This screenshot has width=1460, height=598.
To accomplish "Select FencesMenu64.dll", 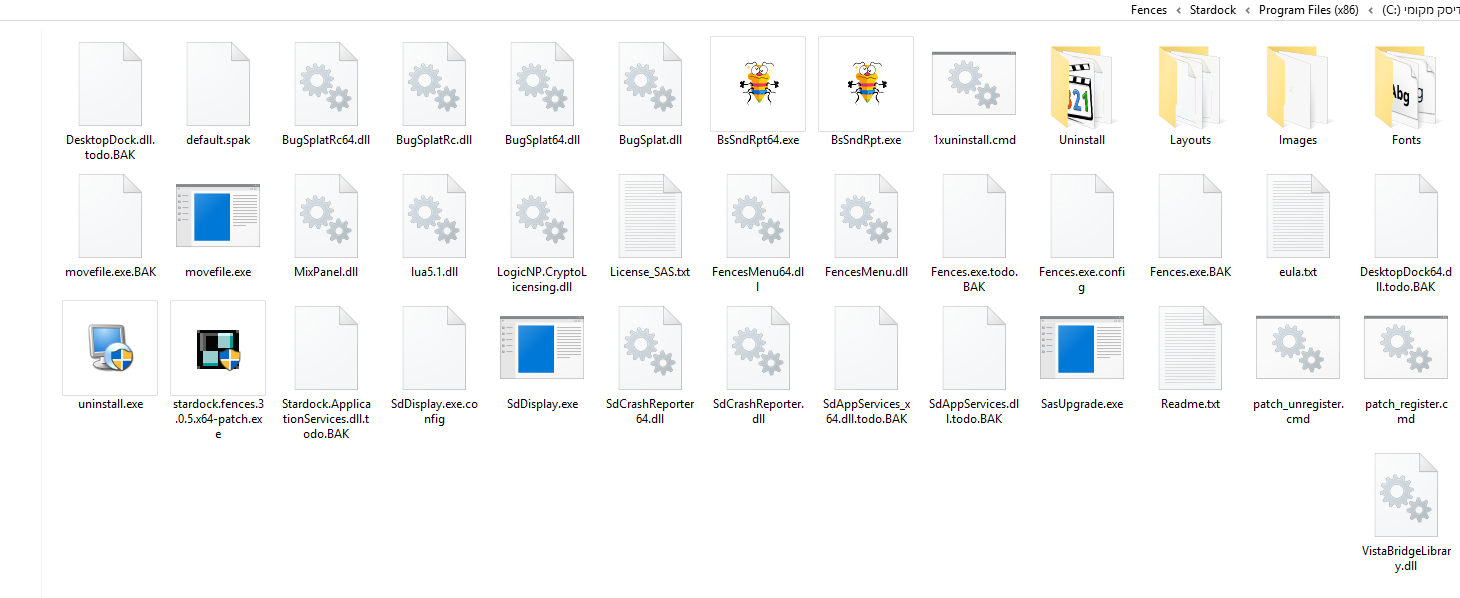I will click(758, 232).
